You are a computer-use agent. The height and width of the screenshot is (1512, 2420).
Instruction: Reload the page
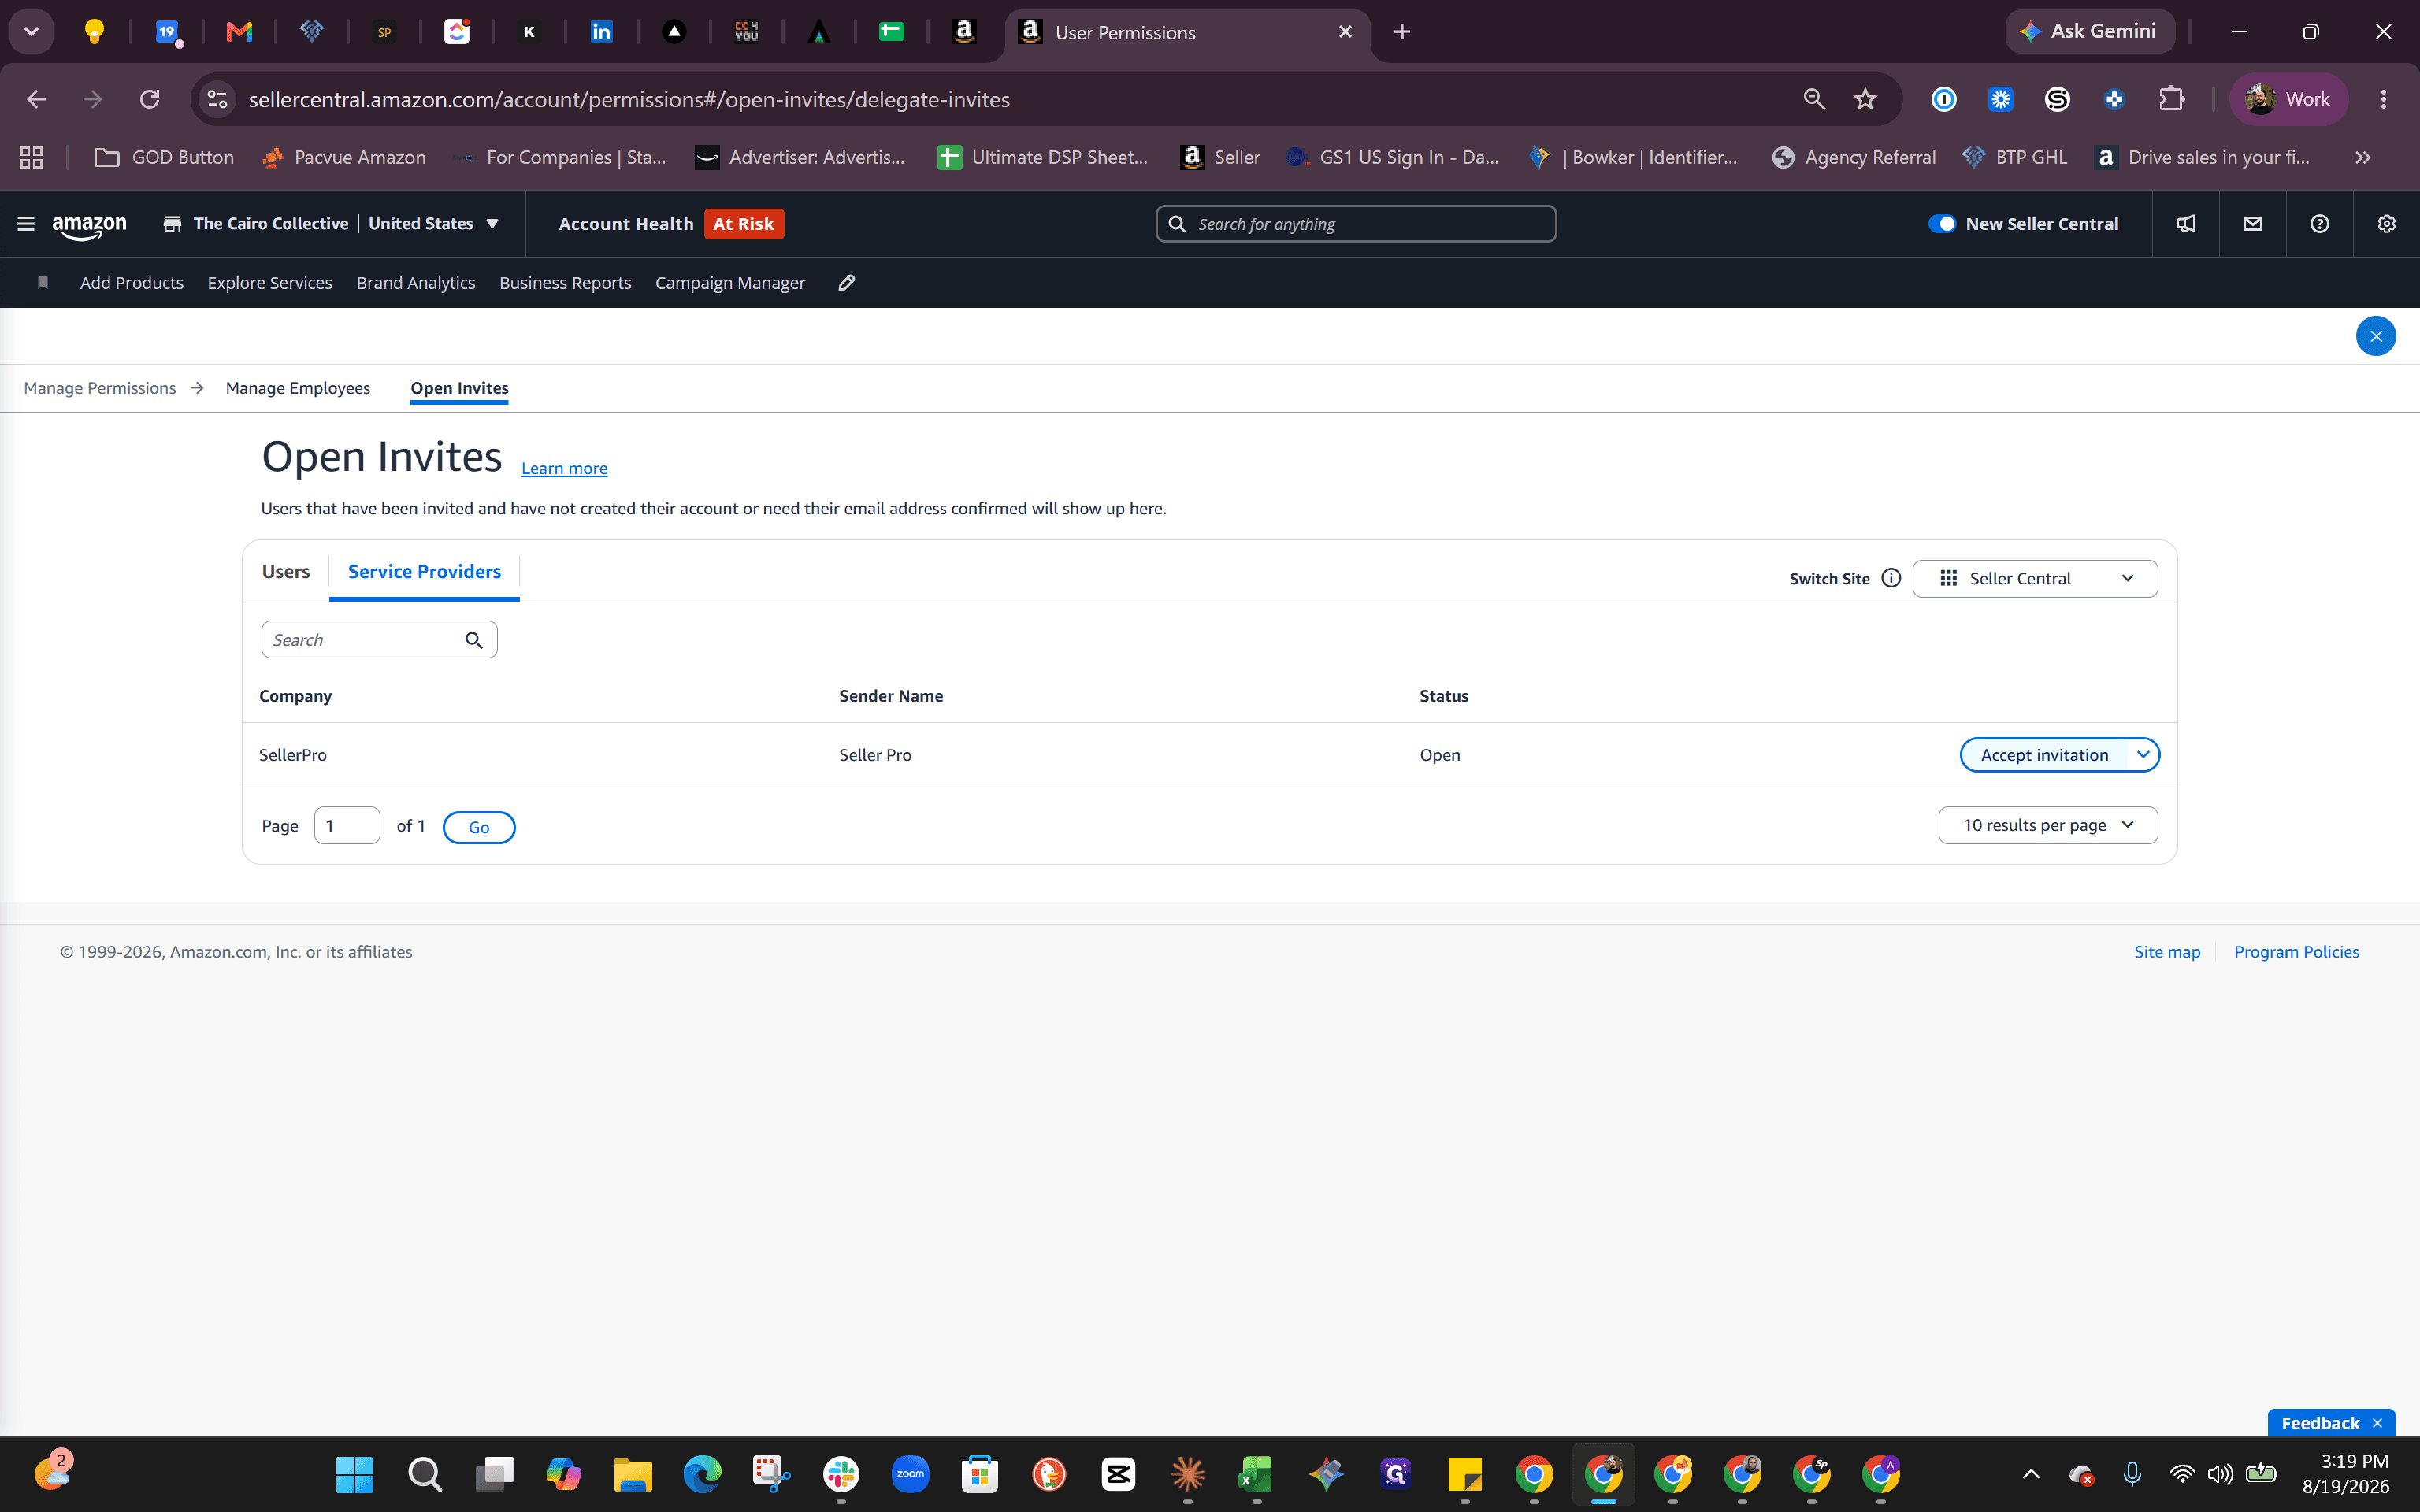pos(150,99)
